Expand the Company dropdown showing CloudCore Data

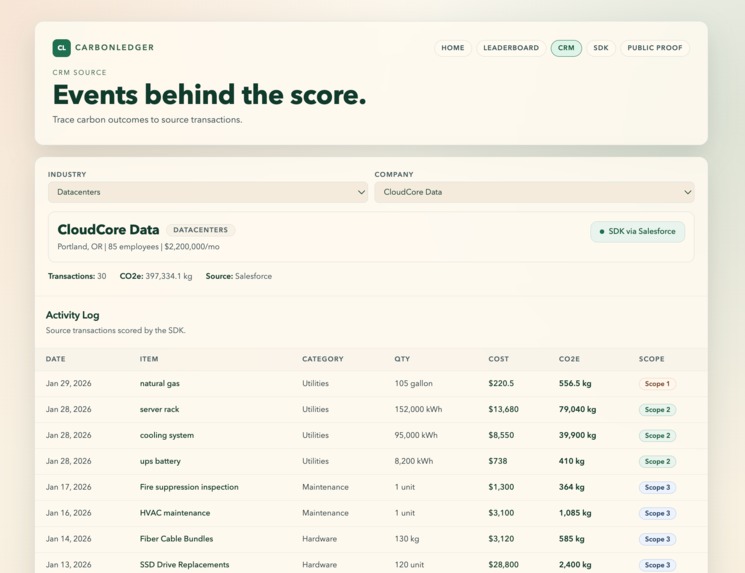535,192
